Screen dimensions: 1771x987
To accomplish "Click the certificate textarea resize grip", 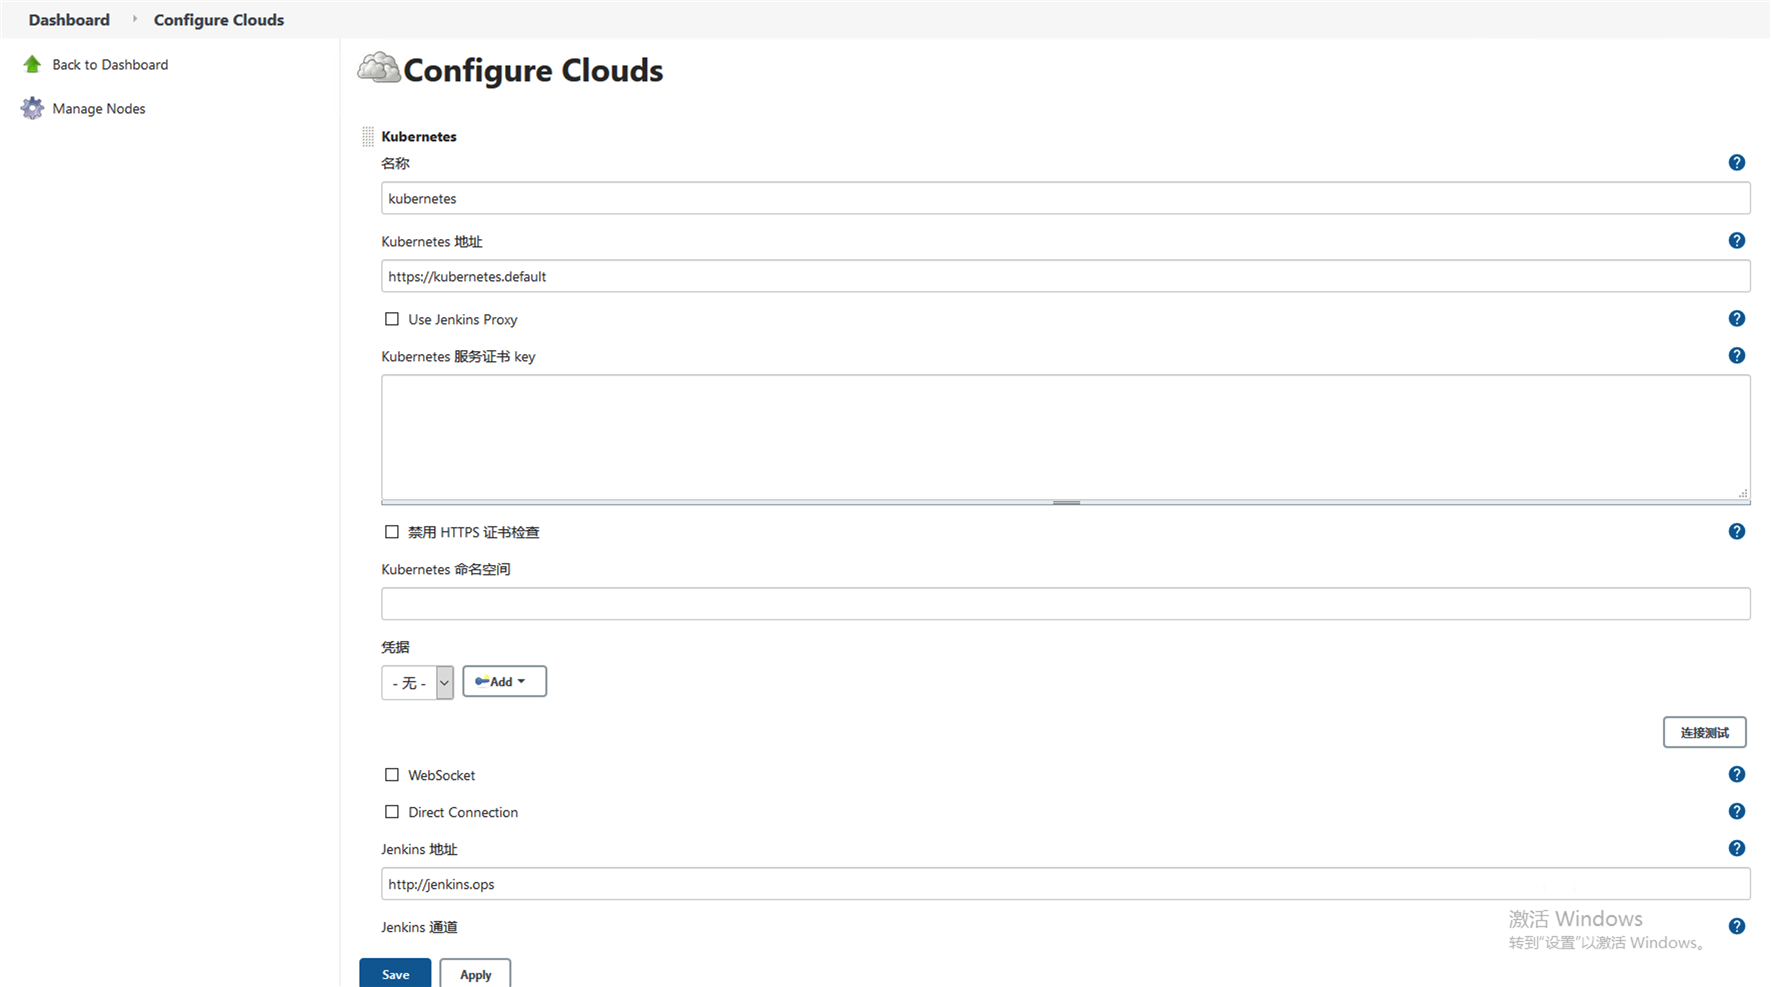I will click(x=1743, y=493).
